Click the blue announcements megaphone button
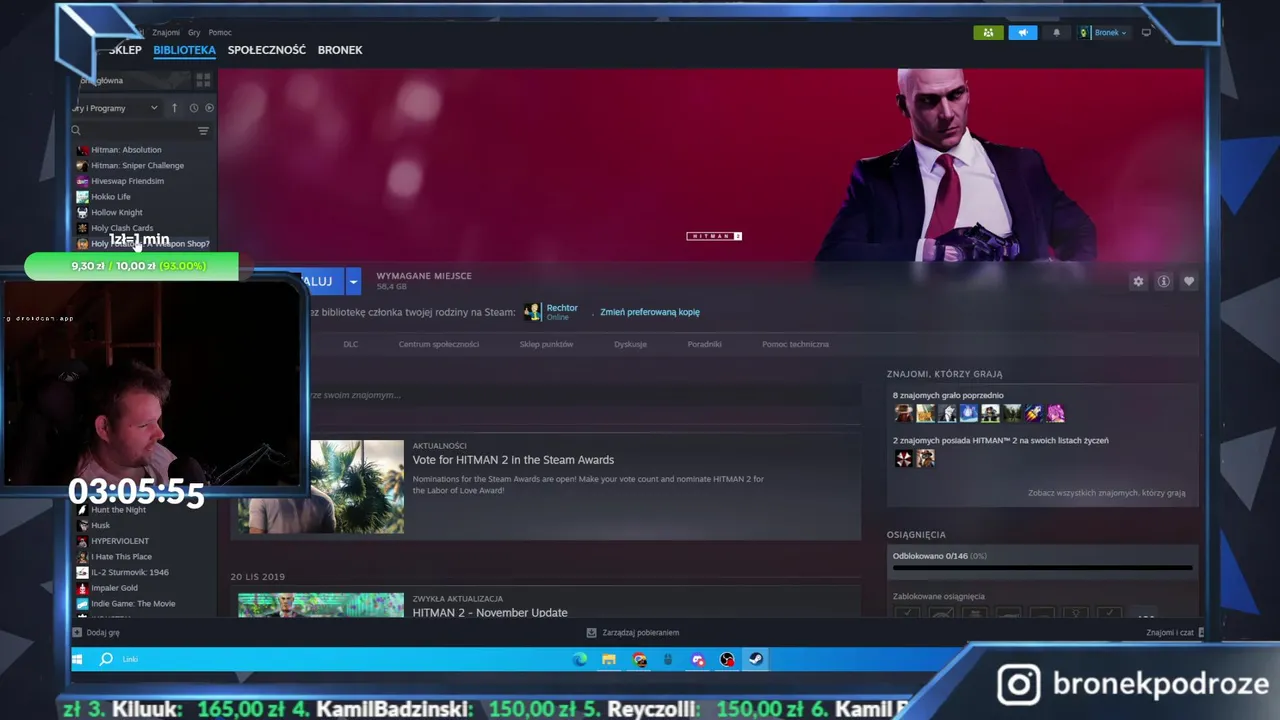Viewport: 1280px width, 720px height. coord(1022,32)
